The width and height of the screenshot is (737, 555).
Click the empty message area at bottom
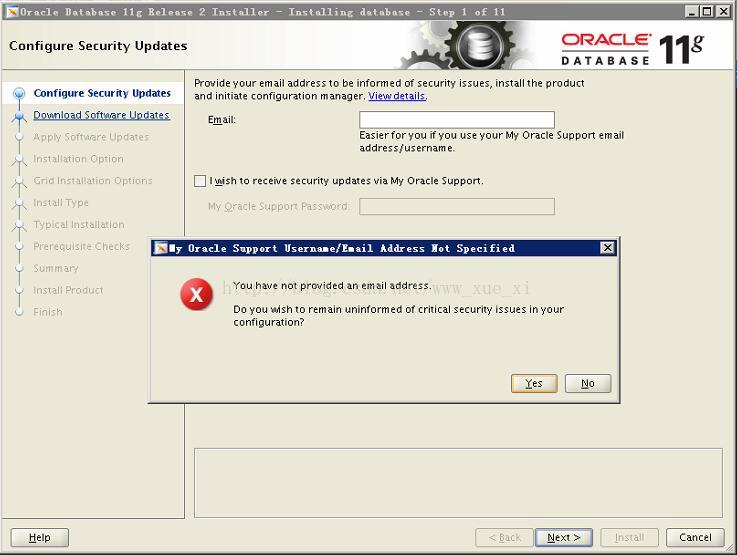point(458,483)
